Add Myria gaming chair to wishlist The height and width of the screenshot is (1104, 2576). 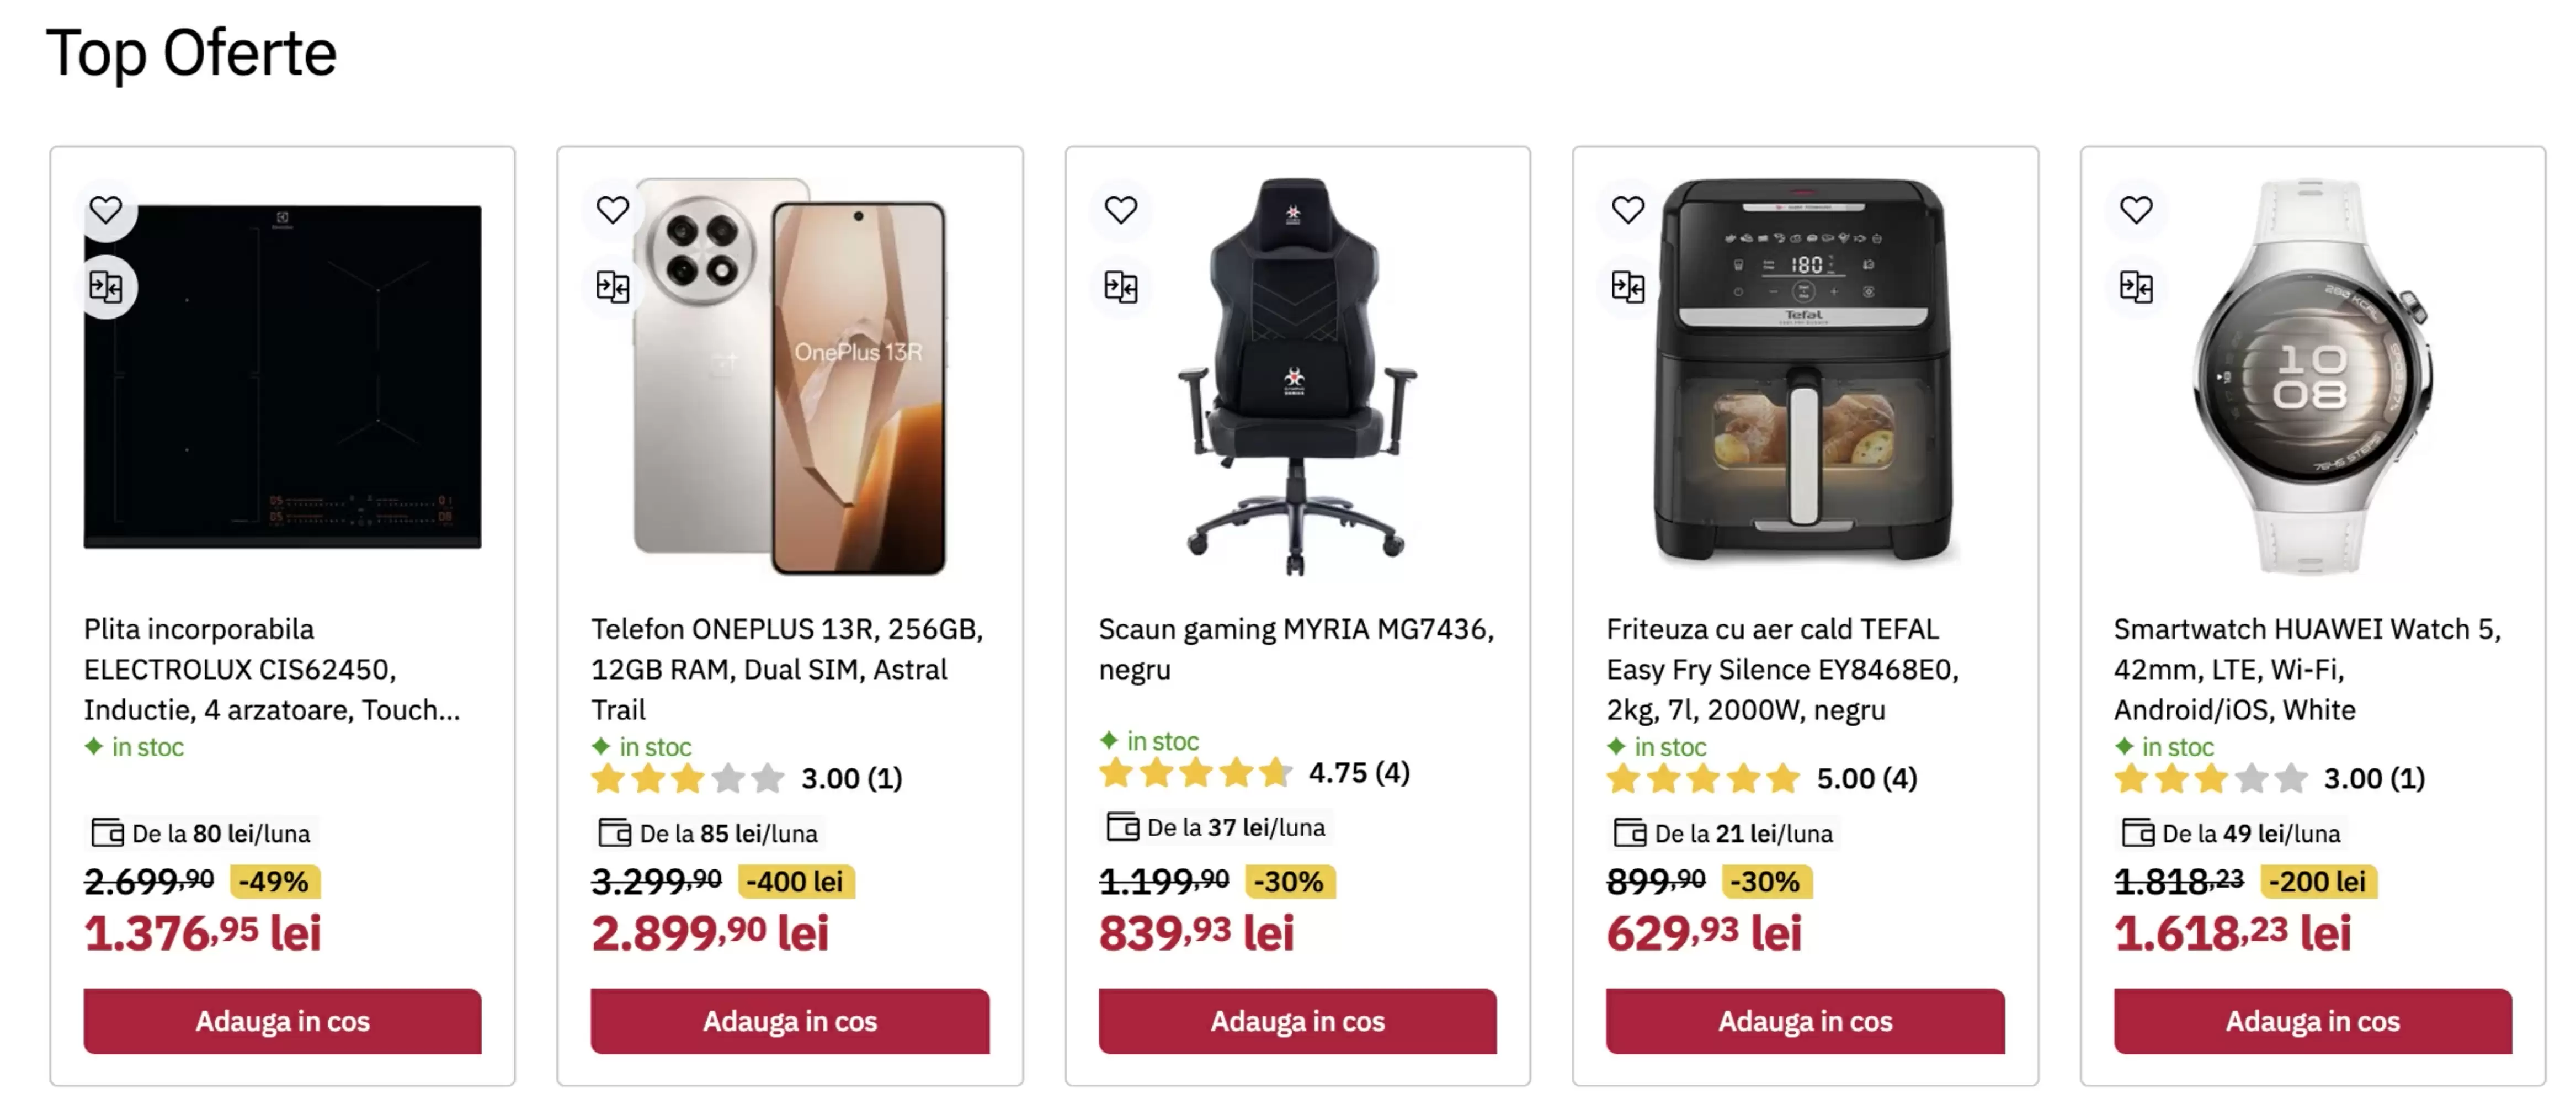click(1121, 210)
